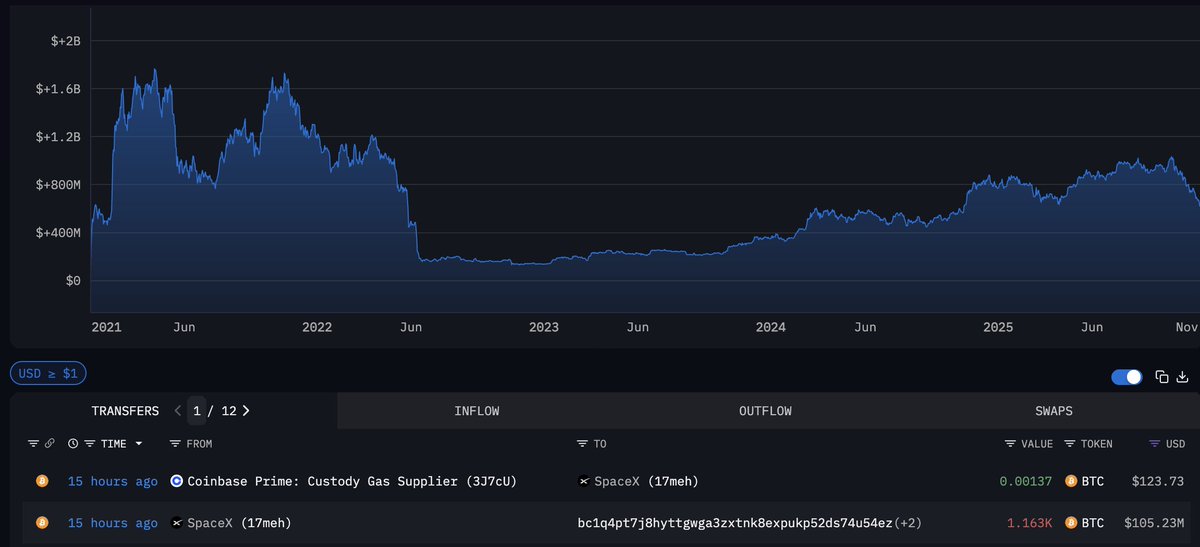The height and width of the screenshot is (547, 1200).
Task: Open the first row's 15 hours ago transaction link
Action: point(113,481)
